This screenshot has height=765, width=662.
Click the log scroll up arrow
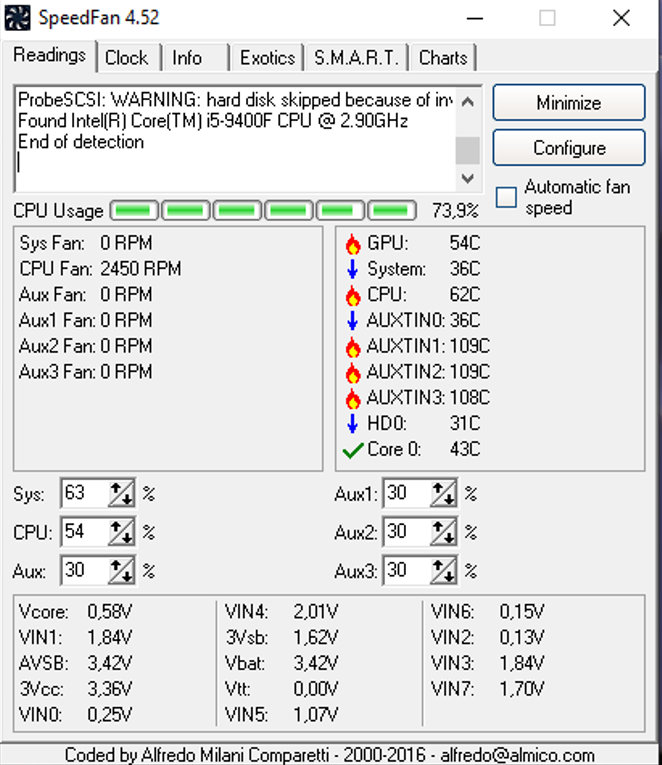click(468, 102)
